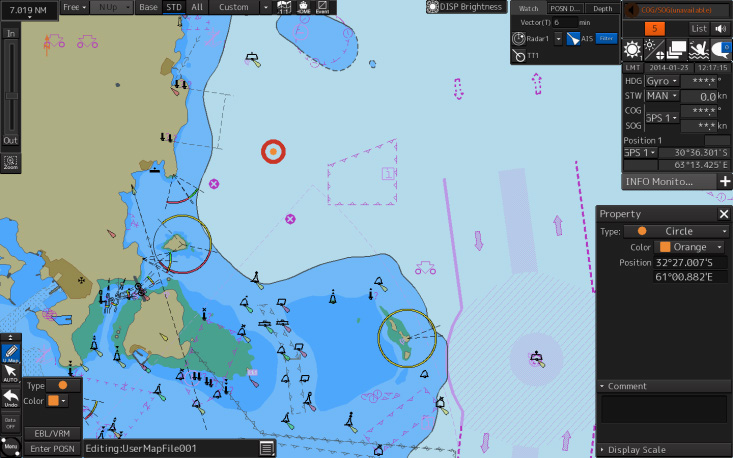Collapse the left tool strip with double-arrow
Image resolution: width=733 pixels, height=458 pixels.
10,337
